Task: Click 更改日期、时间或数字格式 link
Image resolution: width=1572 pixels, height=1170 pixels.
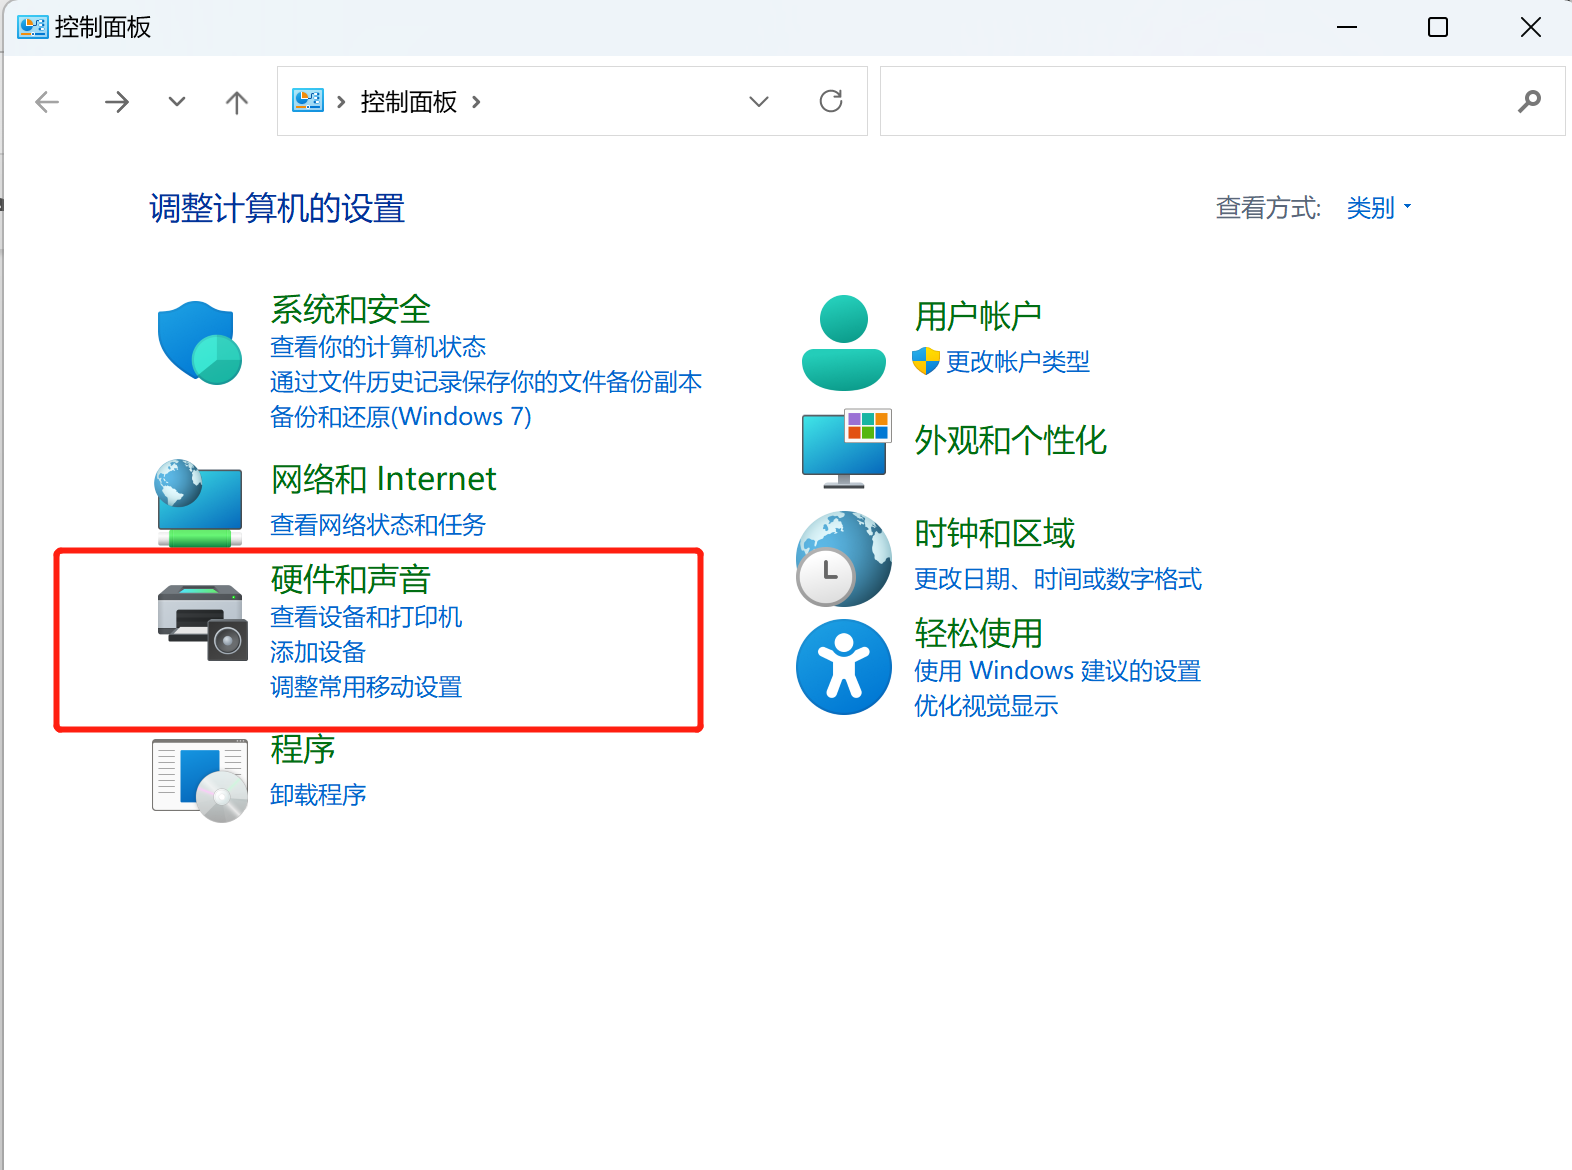Action: click(x=1058, y=579)
